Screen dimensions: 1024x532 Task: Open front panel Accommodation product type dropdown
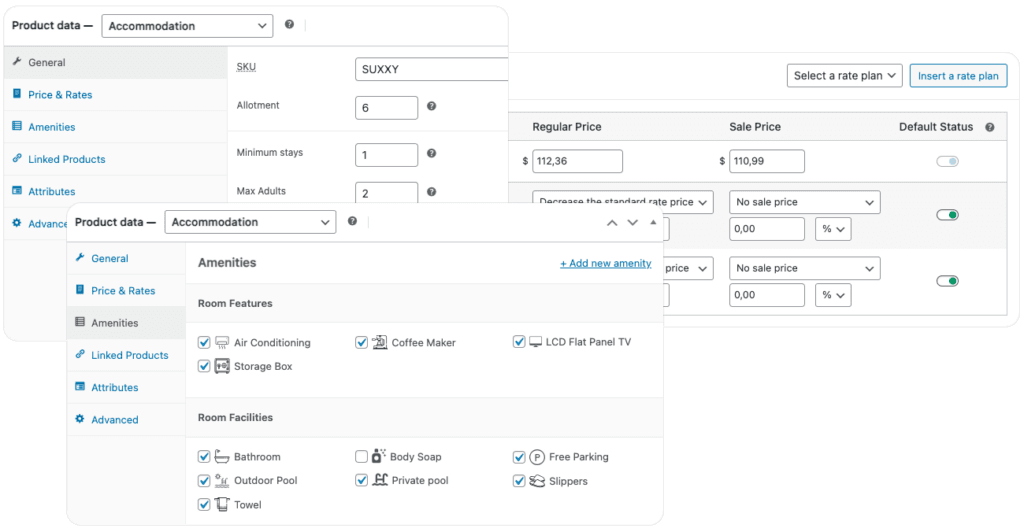coord(250,222)
